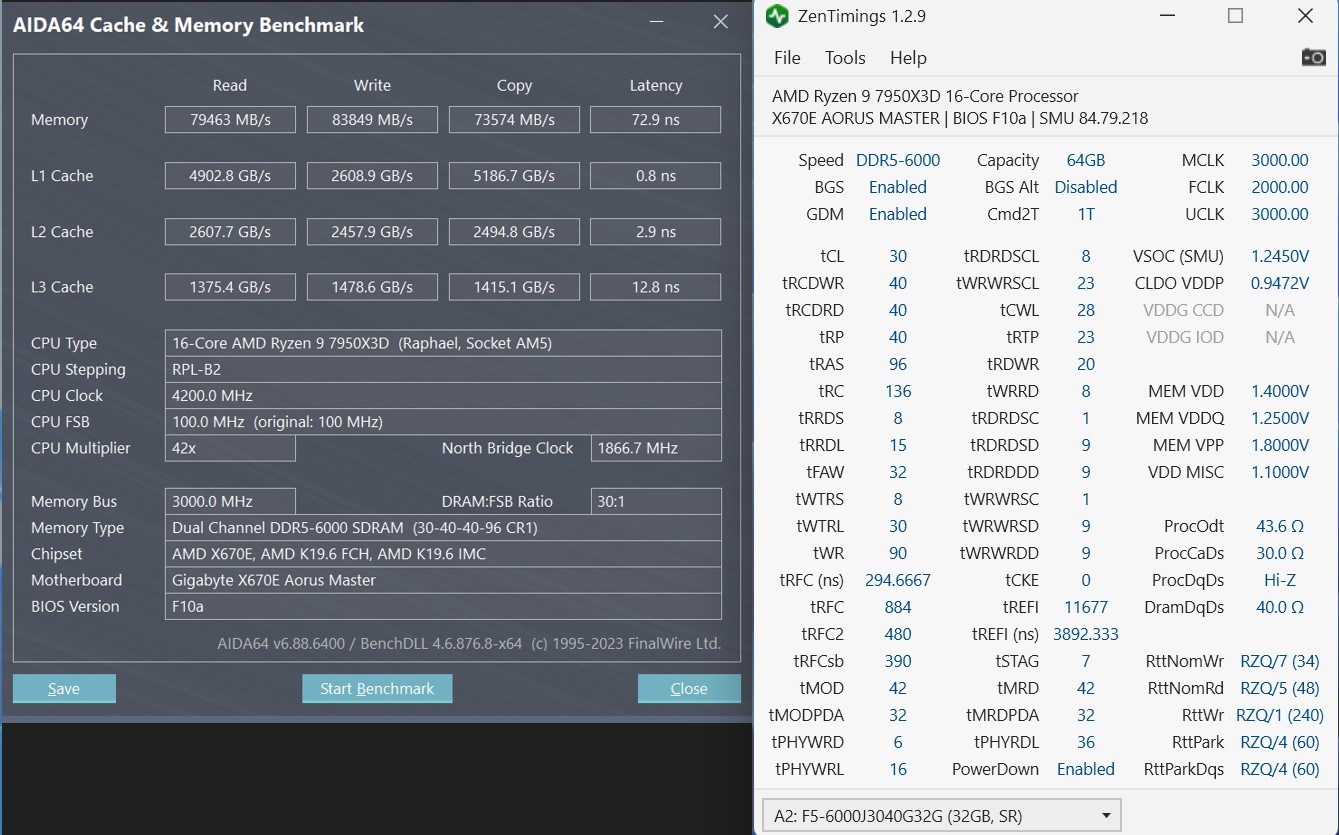The image size is (1339, 835).
Task: Click RttWr value RZQ/1 (240)
Action: [x=1280, y=715]
